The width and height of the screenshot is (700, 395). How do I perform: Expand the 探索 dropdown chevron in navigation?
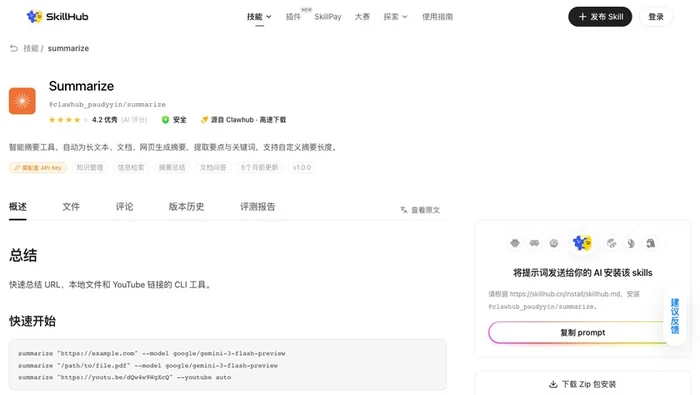(x=405, y=17)
